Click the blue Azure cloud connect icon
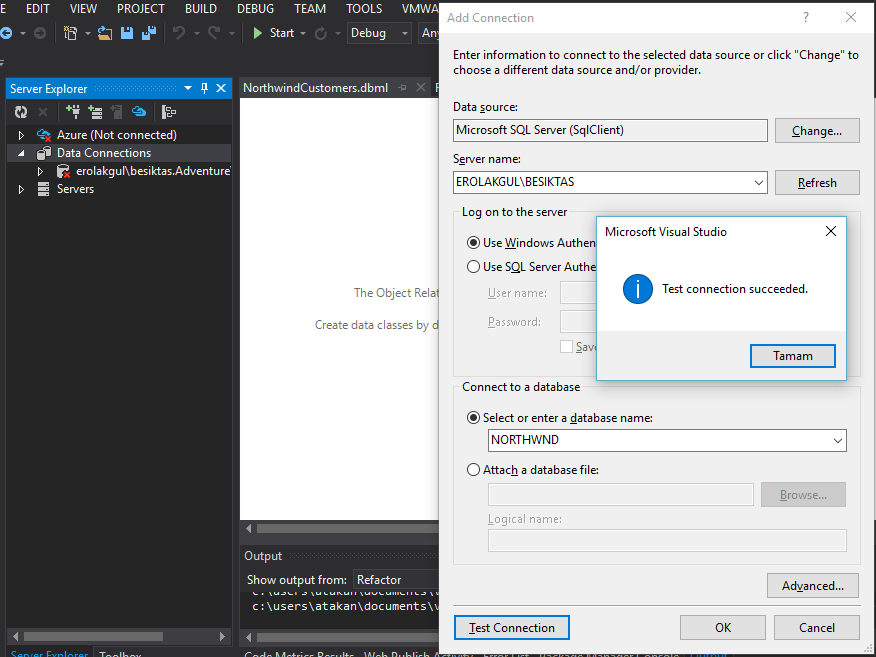876x657 pixels. [140, 113]
